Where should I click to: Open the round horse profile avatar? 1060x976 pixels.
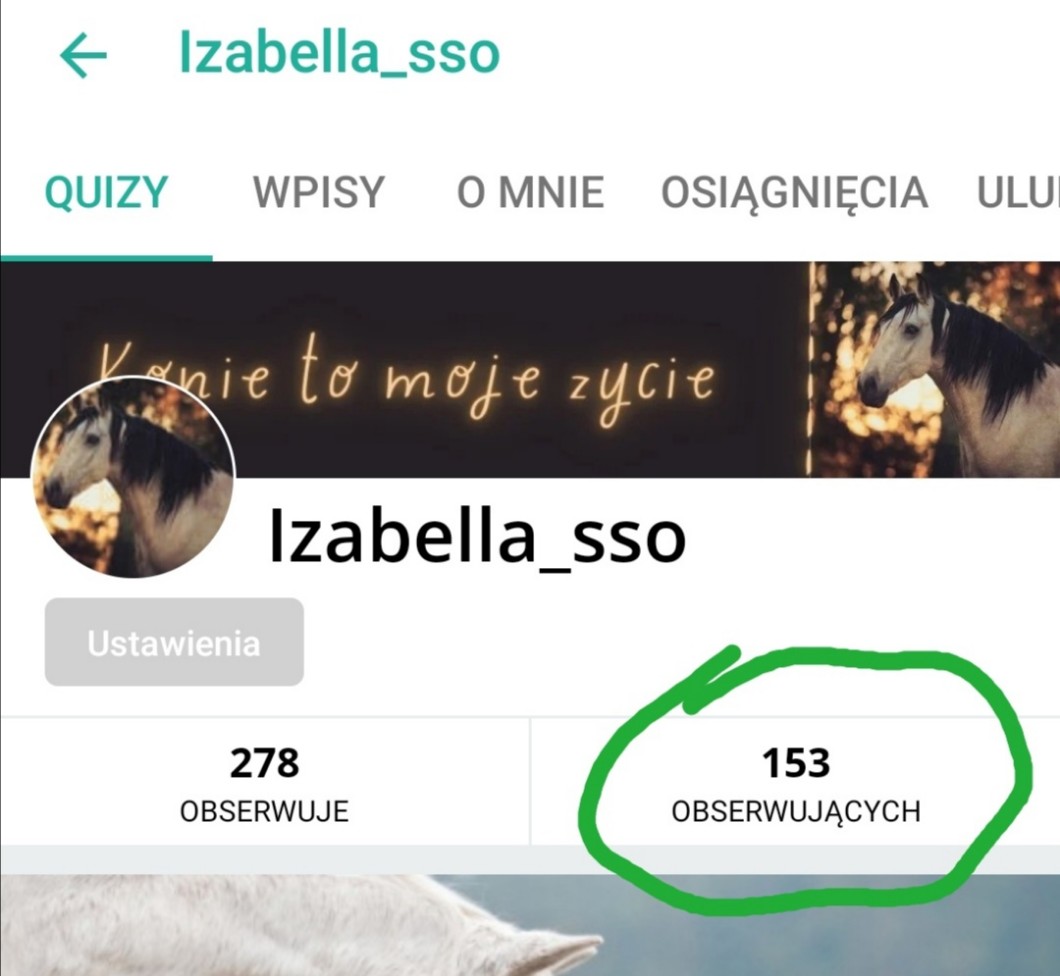[x=133, y=478]
